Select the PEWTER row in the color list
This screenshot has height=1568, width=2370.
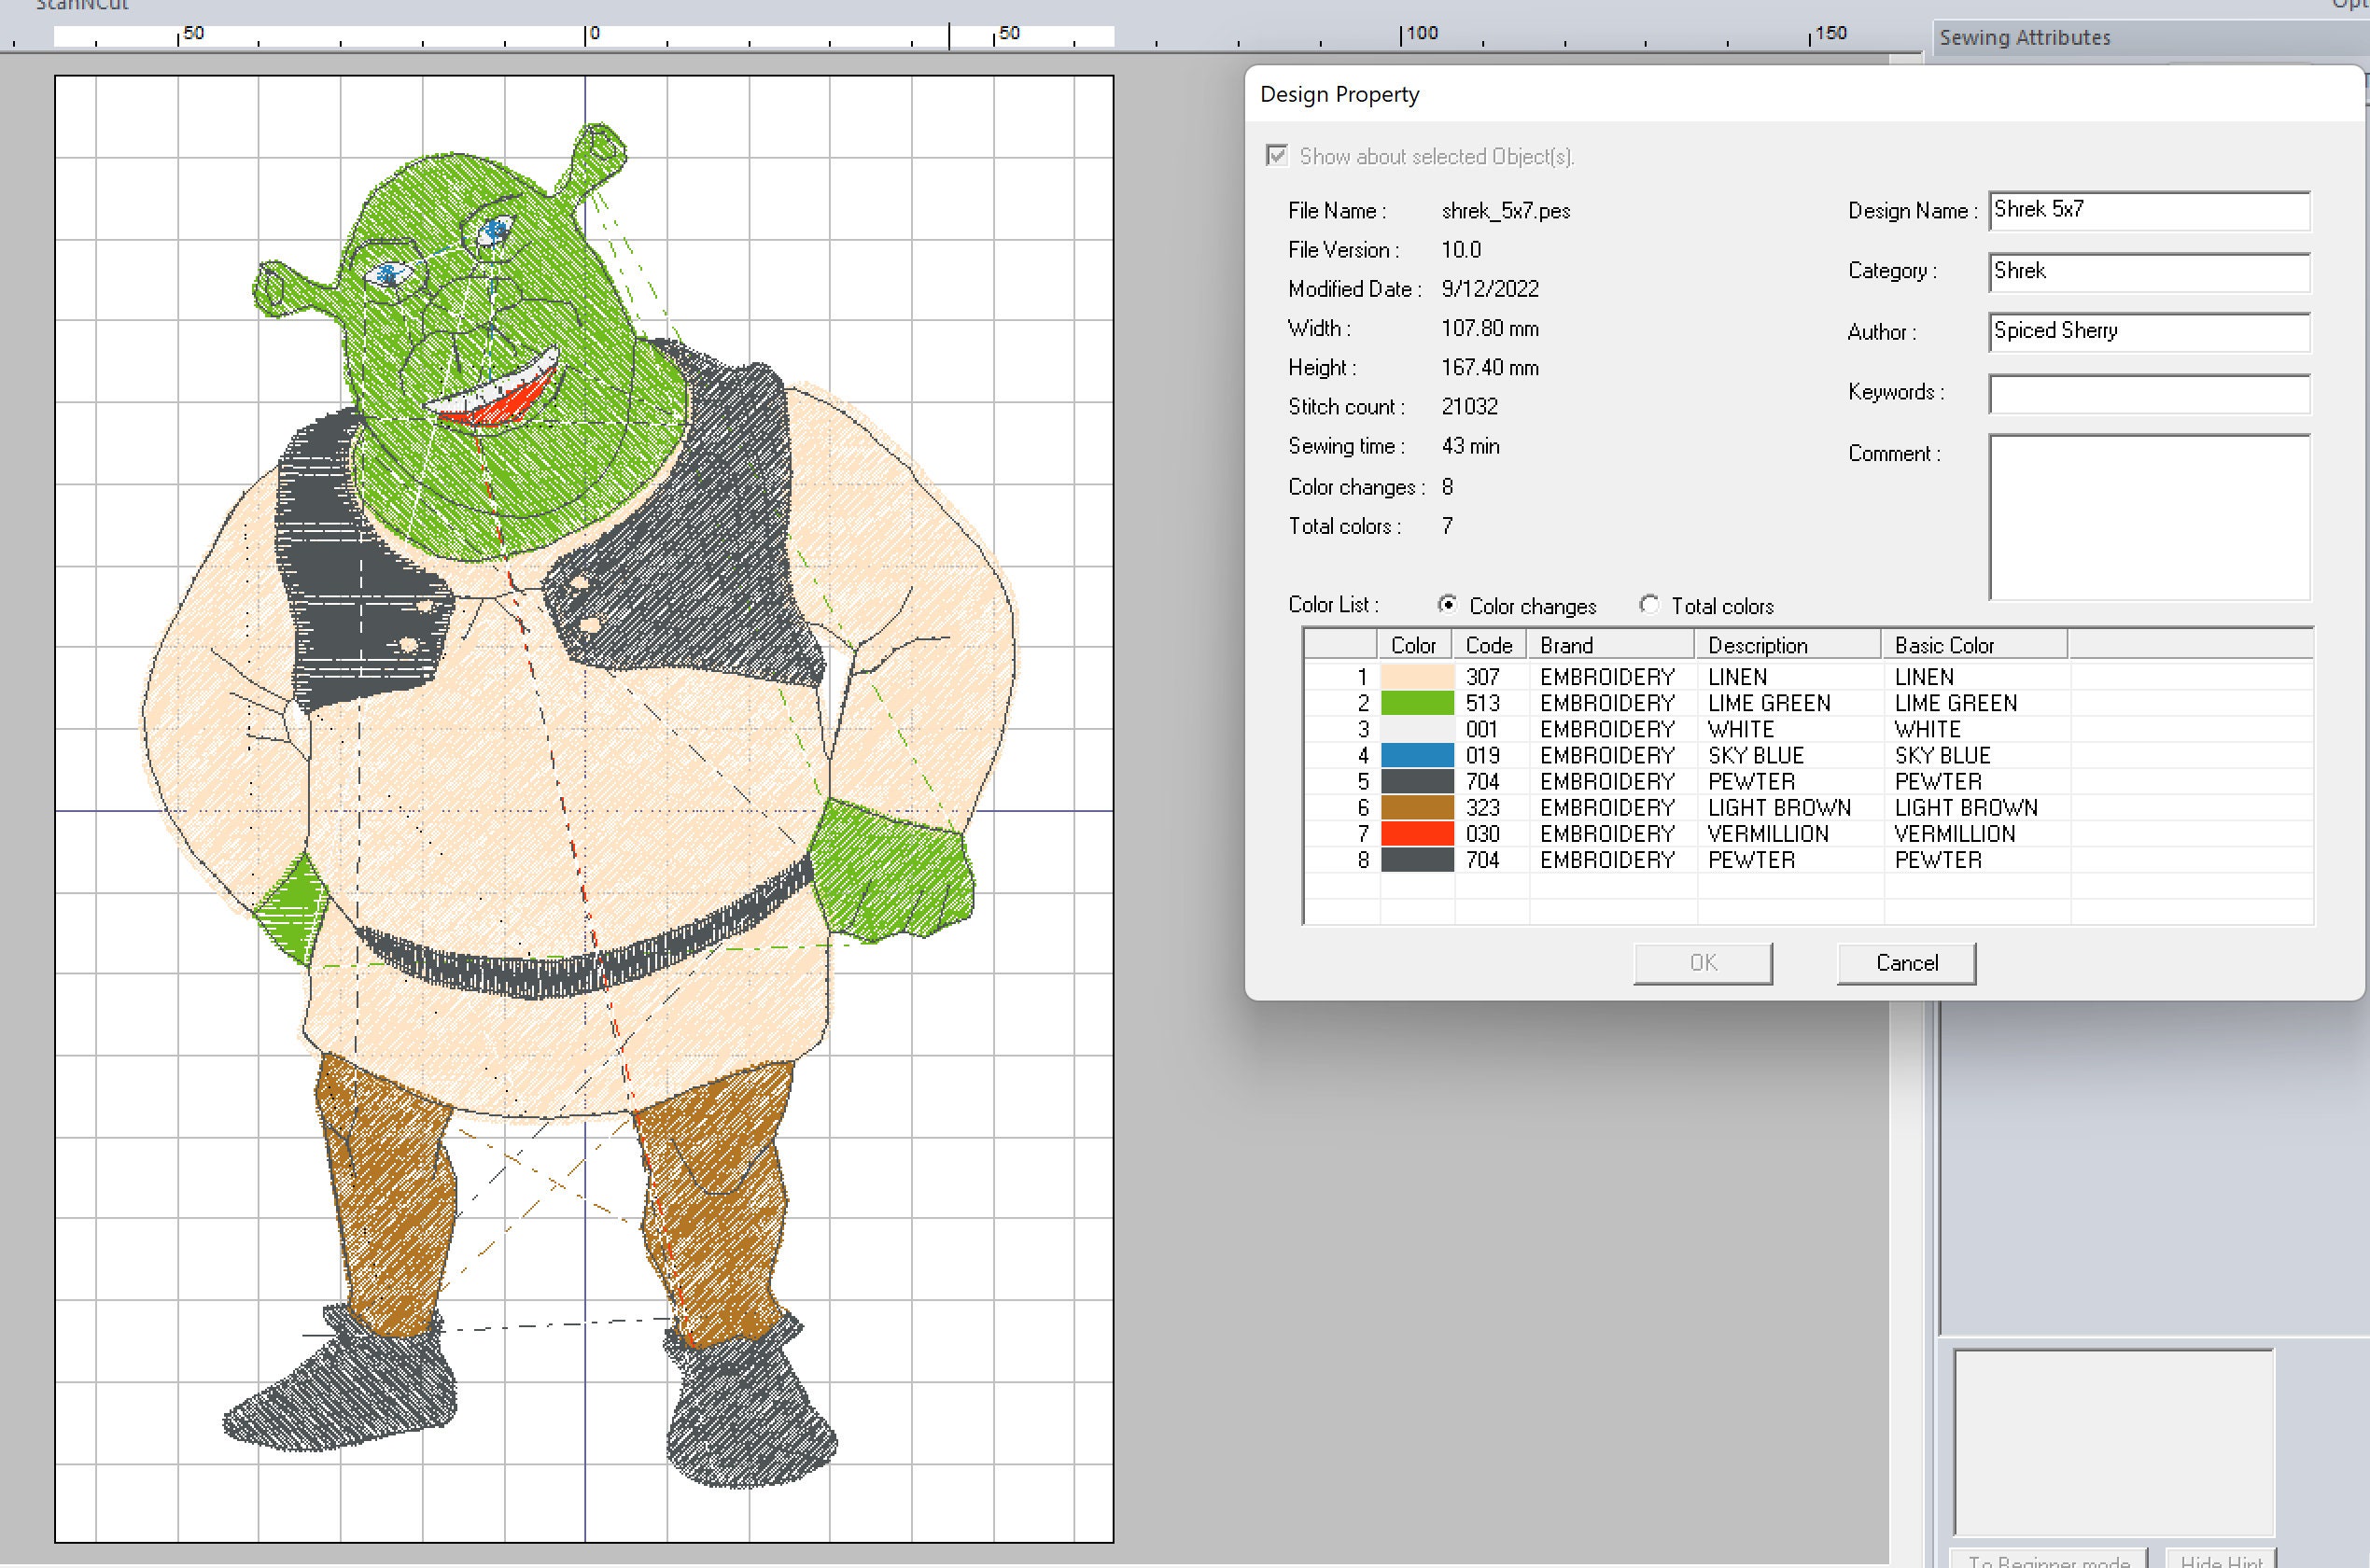tap(1700, 781)
